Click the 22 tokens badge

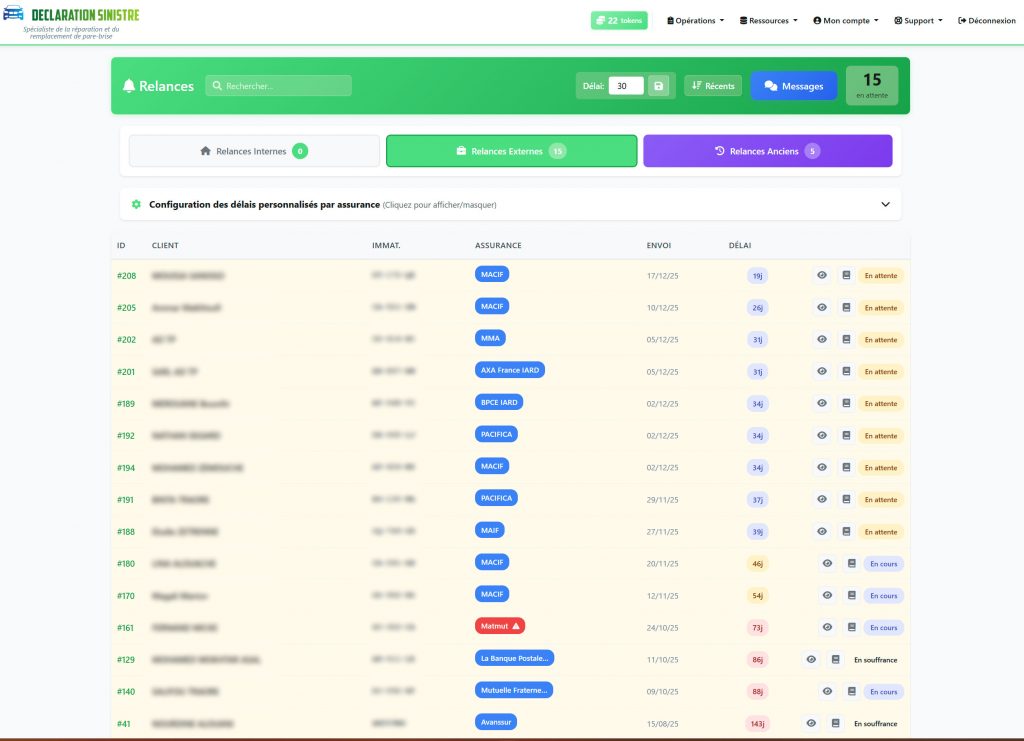click(619, 20)
